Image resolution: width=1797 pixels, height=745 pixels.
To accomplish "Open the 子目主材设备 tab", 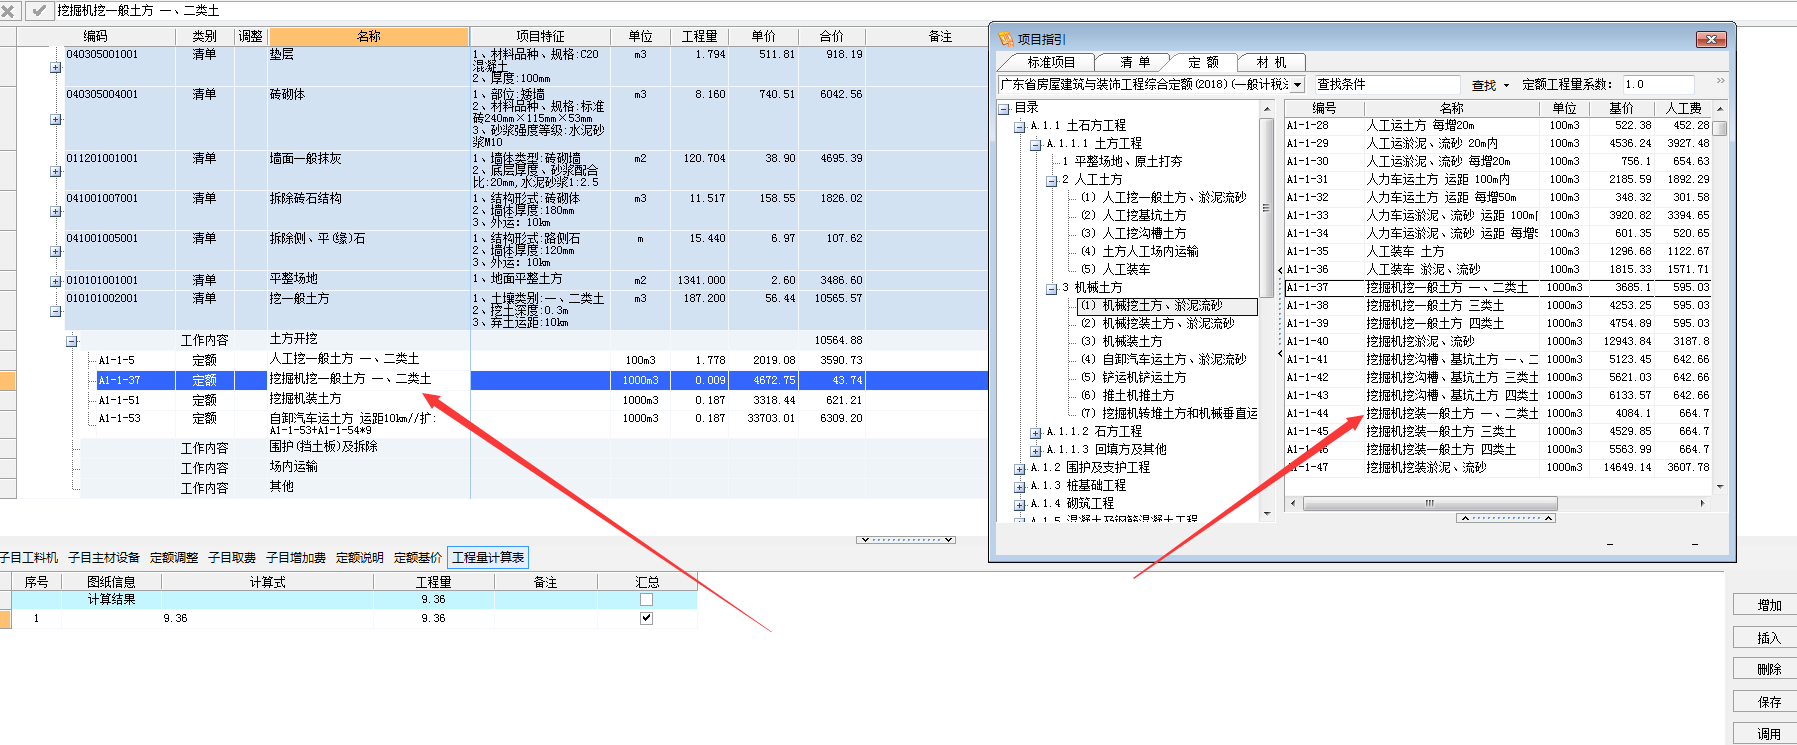I will coord(104,558).
